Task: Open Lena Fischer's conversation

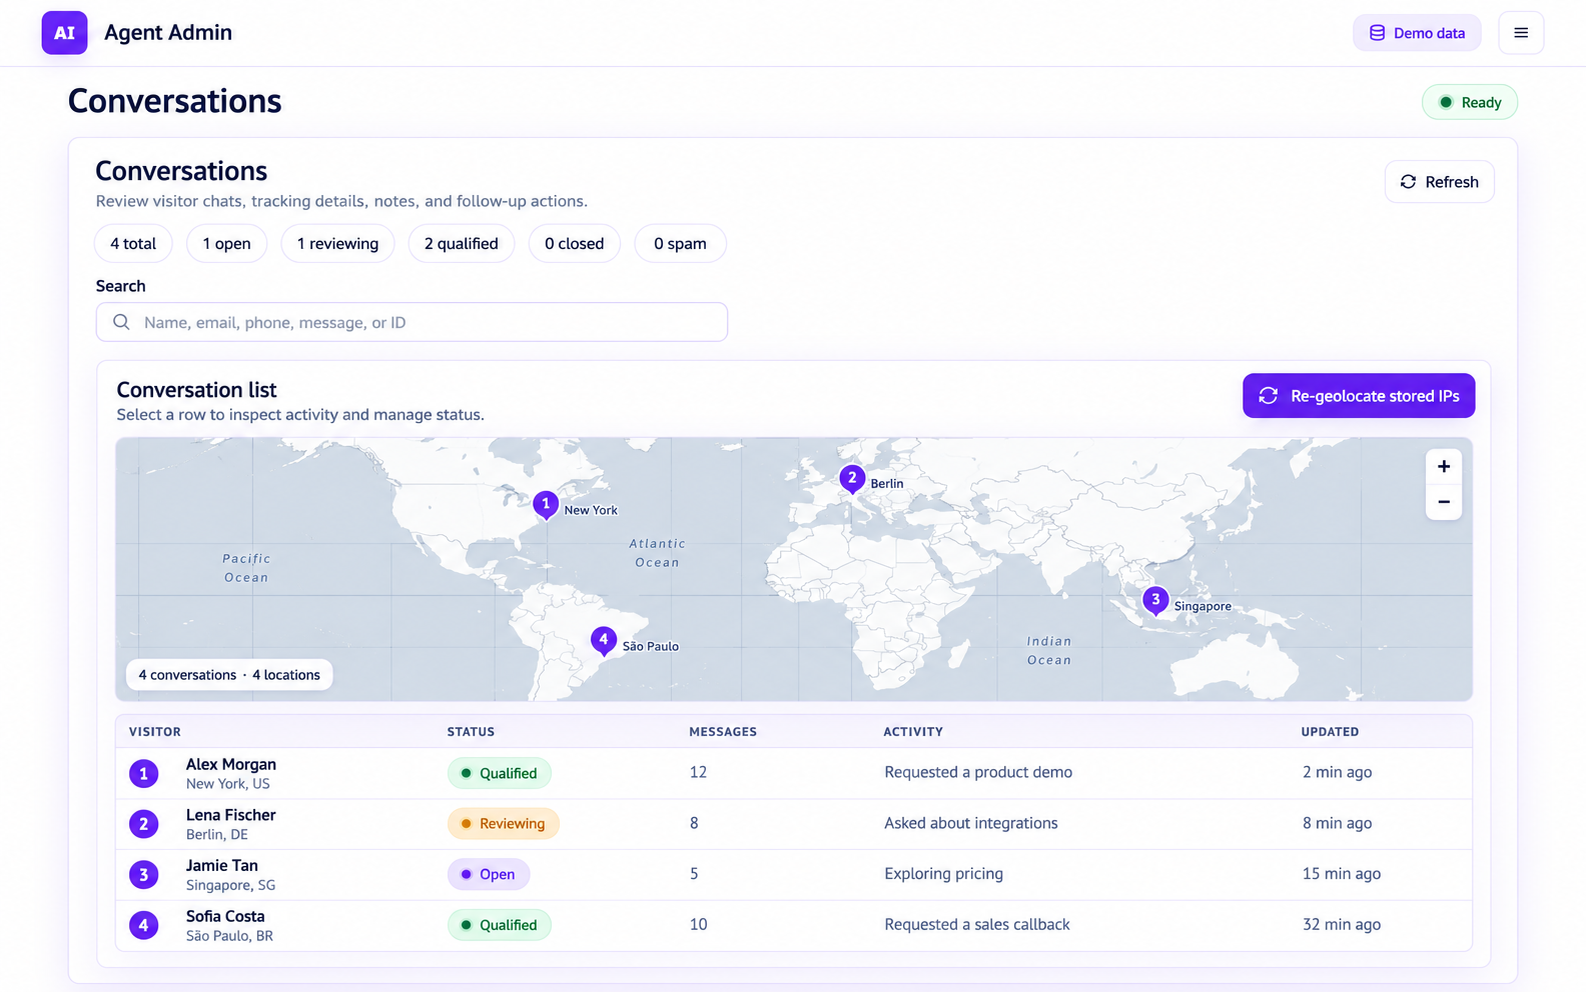Action: (x=794, y=824)
